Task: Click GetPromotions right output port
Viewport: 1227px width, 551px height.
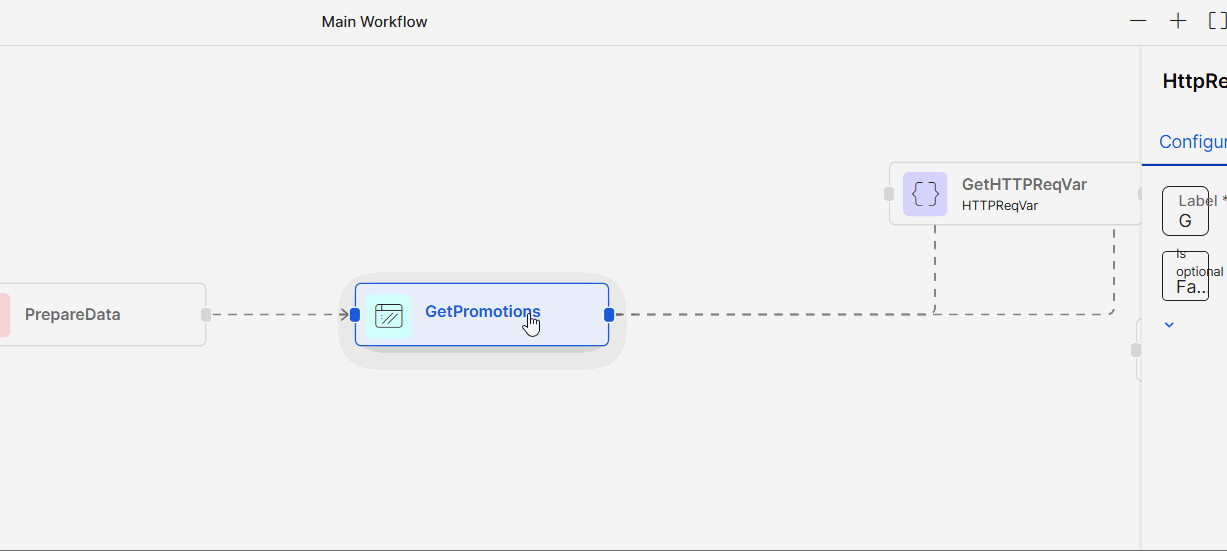Action: pyautogui.click(x=609, y=315)
